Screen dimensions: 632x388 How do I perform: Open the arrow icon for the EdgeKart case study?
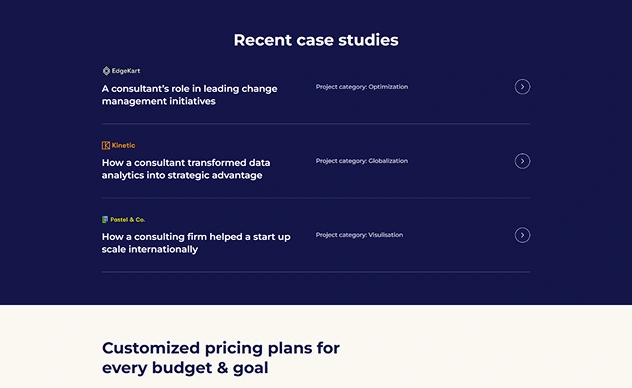click(x=522, y=87)
